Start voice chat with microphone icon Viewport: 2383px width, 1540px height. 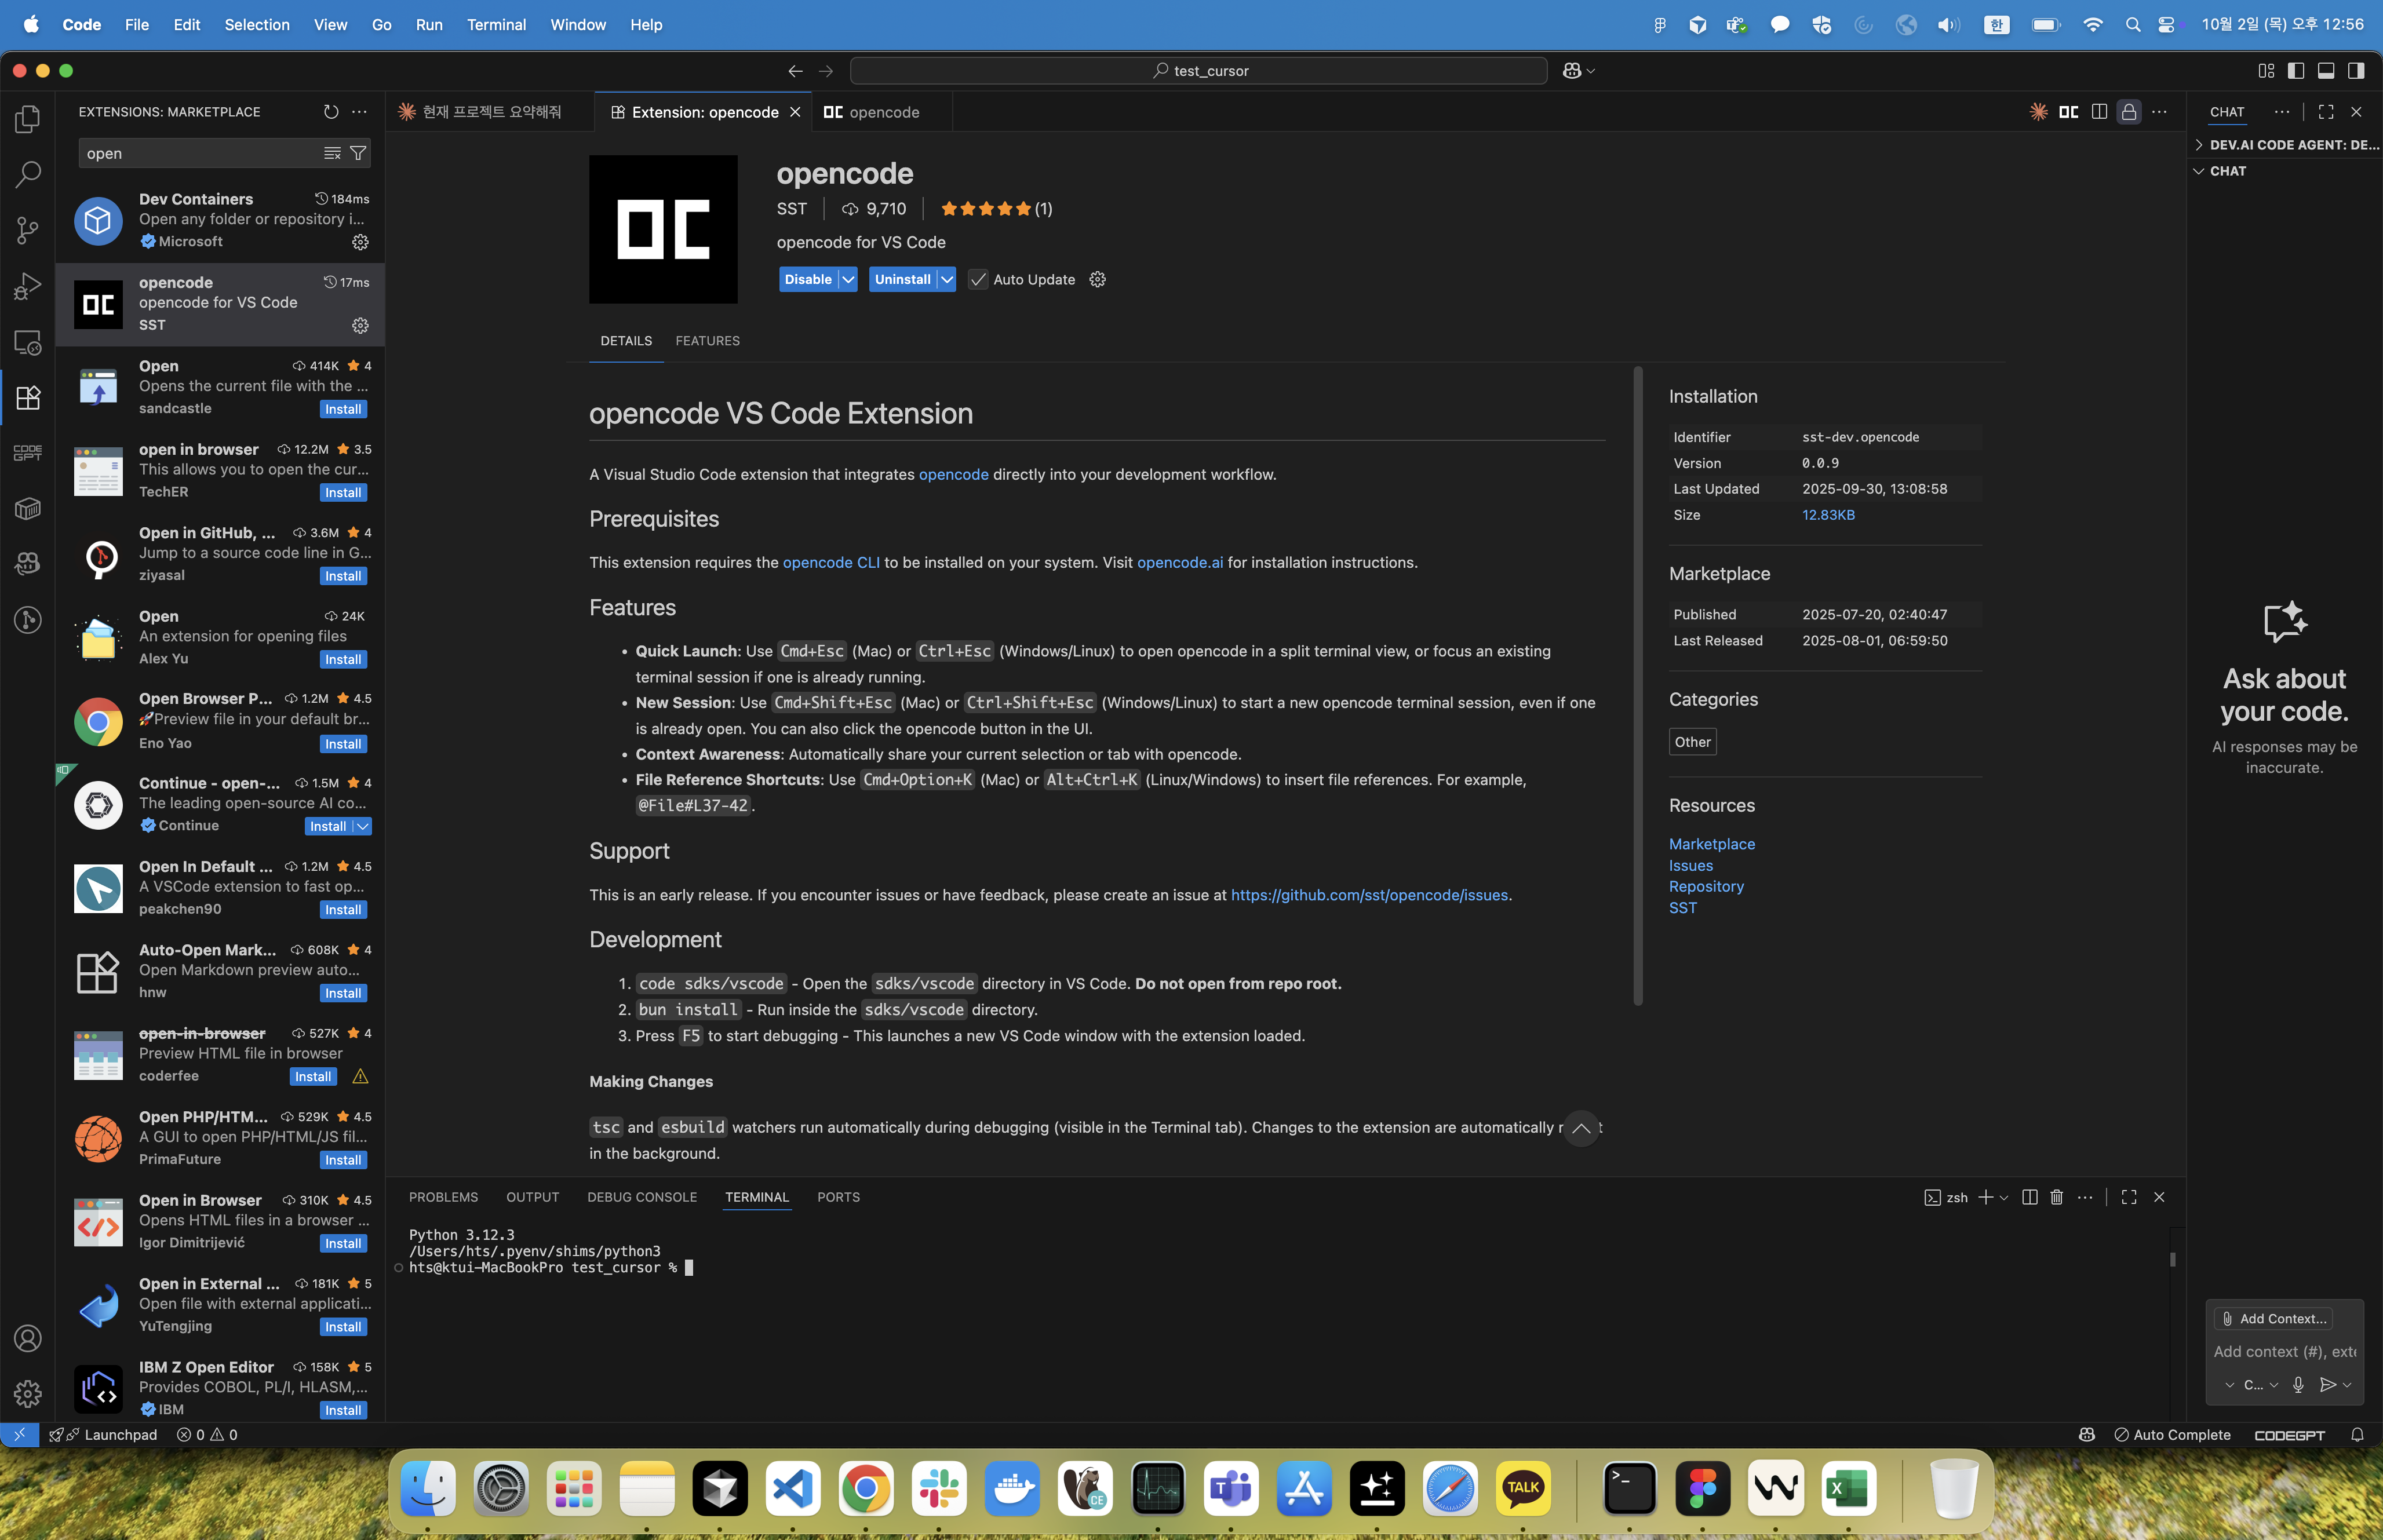point(2298,1385)
